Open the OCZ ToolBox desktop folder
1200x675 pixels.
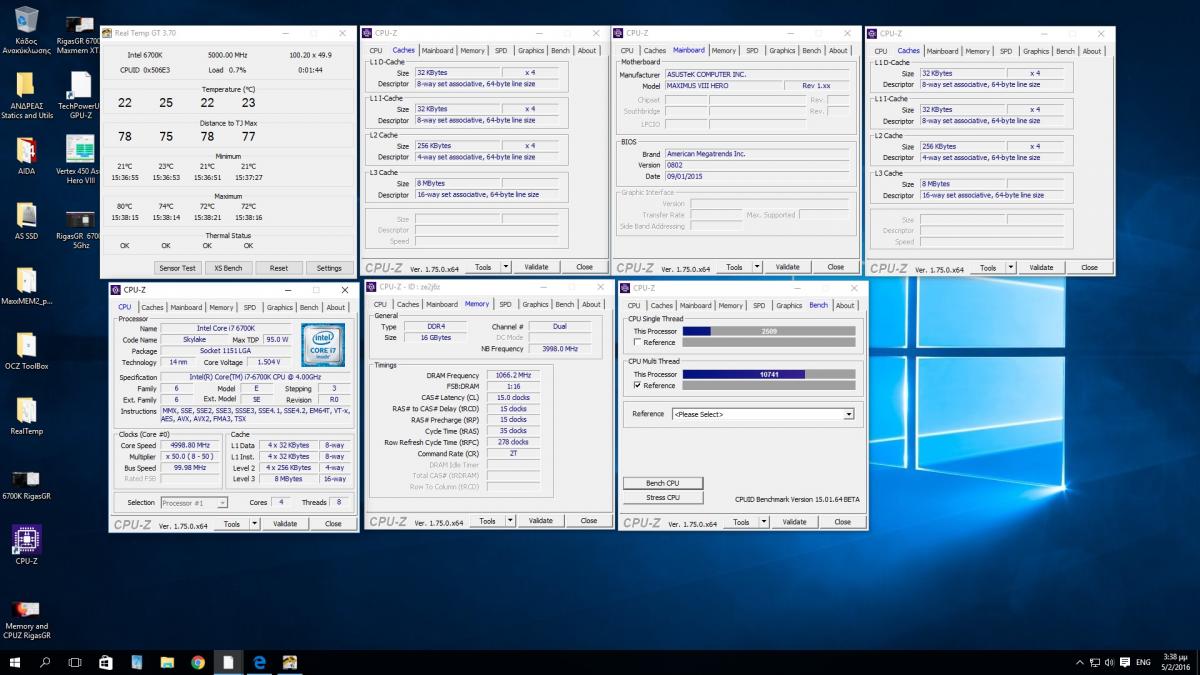coord(26,351)
